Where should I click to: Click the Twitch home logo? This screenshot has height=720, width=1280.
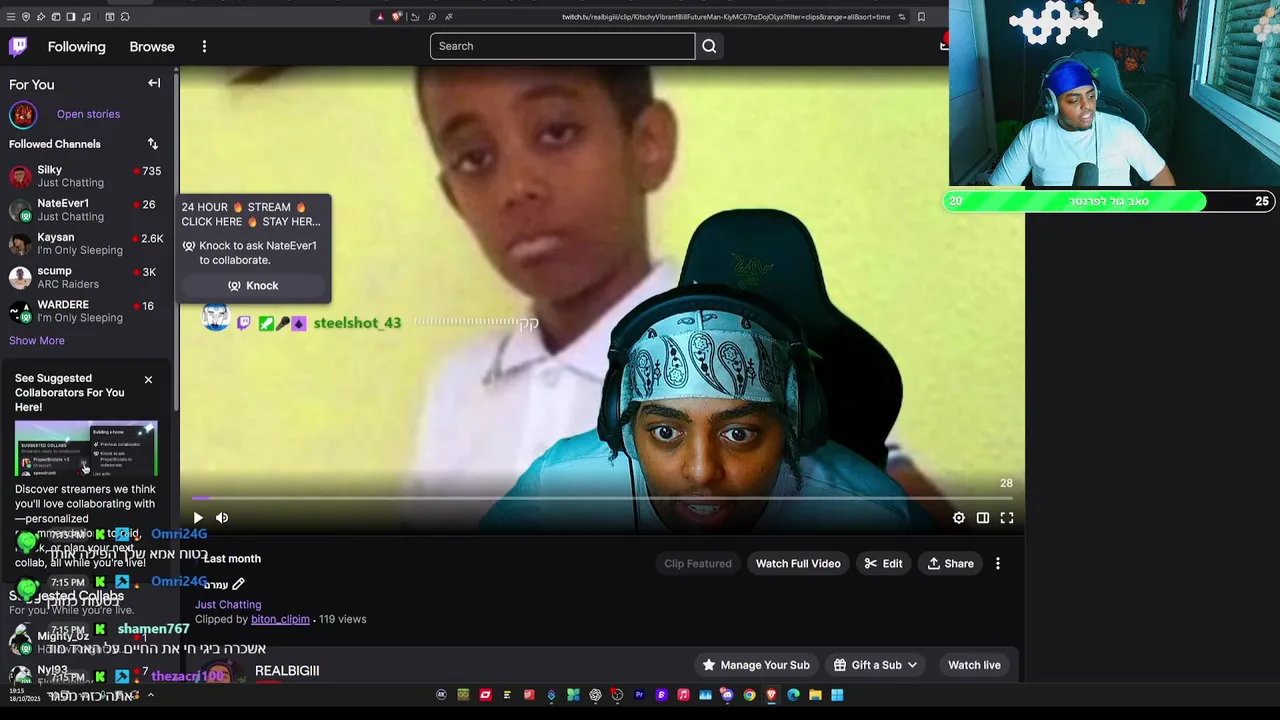pos(18,46)
